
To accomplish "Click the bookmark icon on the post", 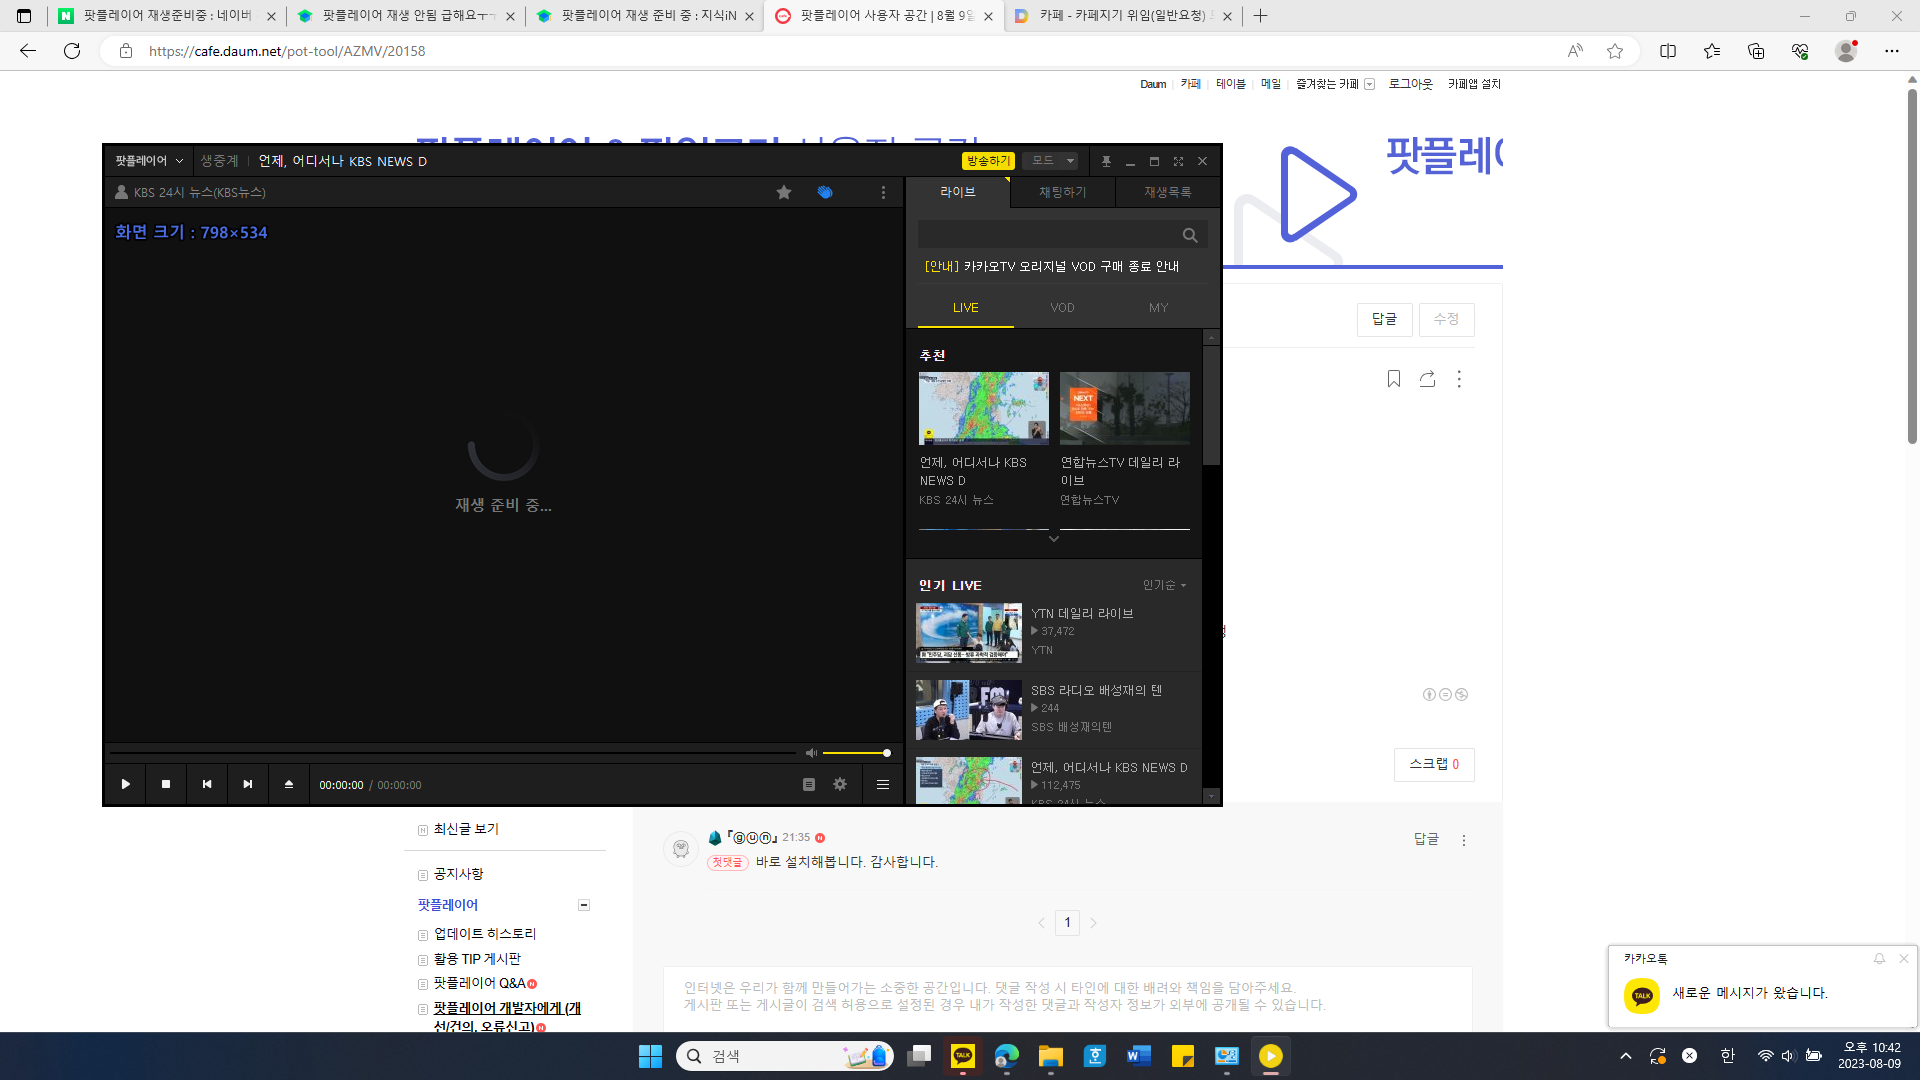I will (1394, 379).
